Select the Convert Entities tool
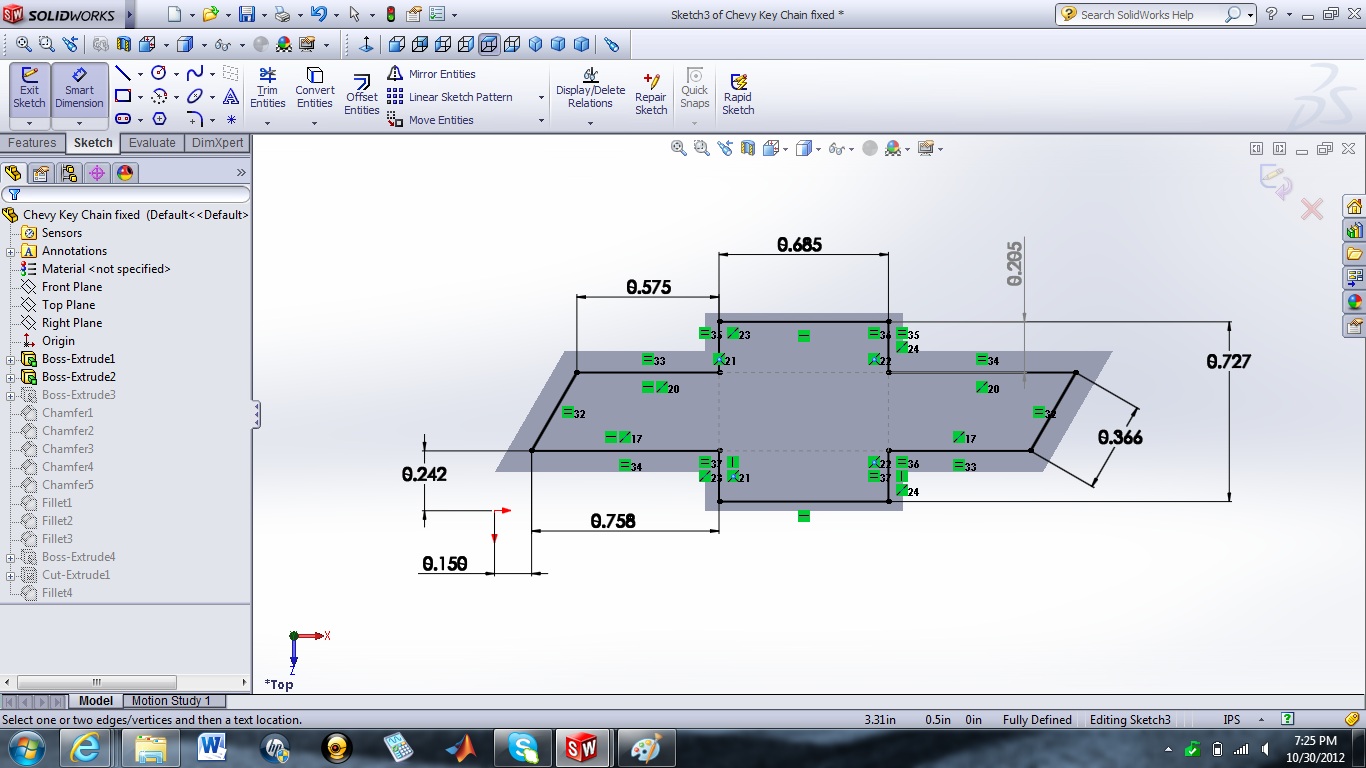The image size is (1366, 768). point(314,88)
